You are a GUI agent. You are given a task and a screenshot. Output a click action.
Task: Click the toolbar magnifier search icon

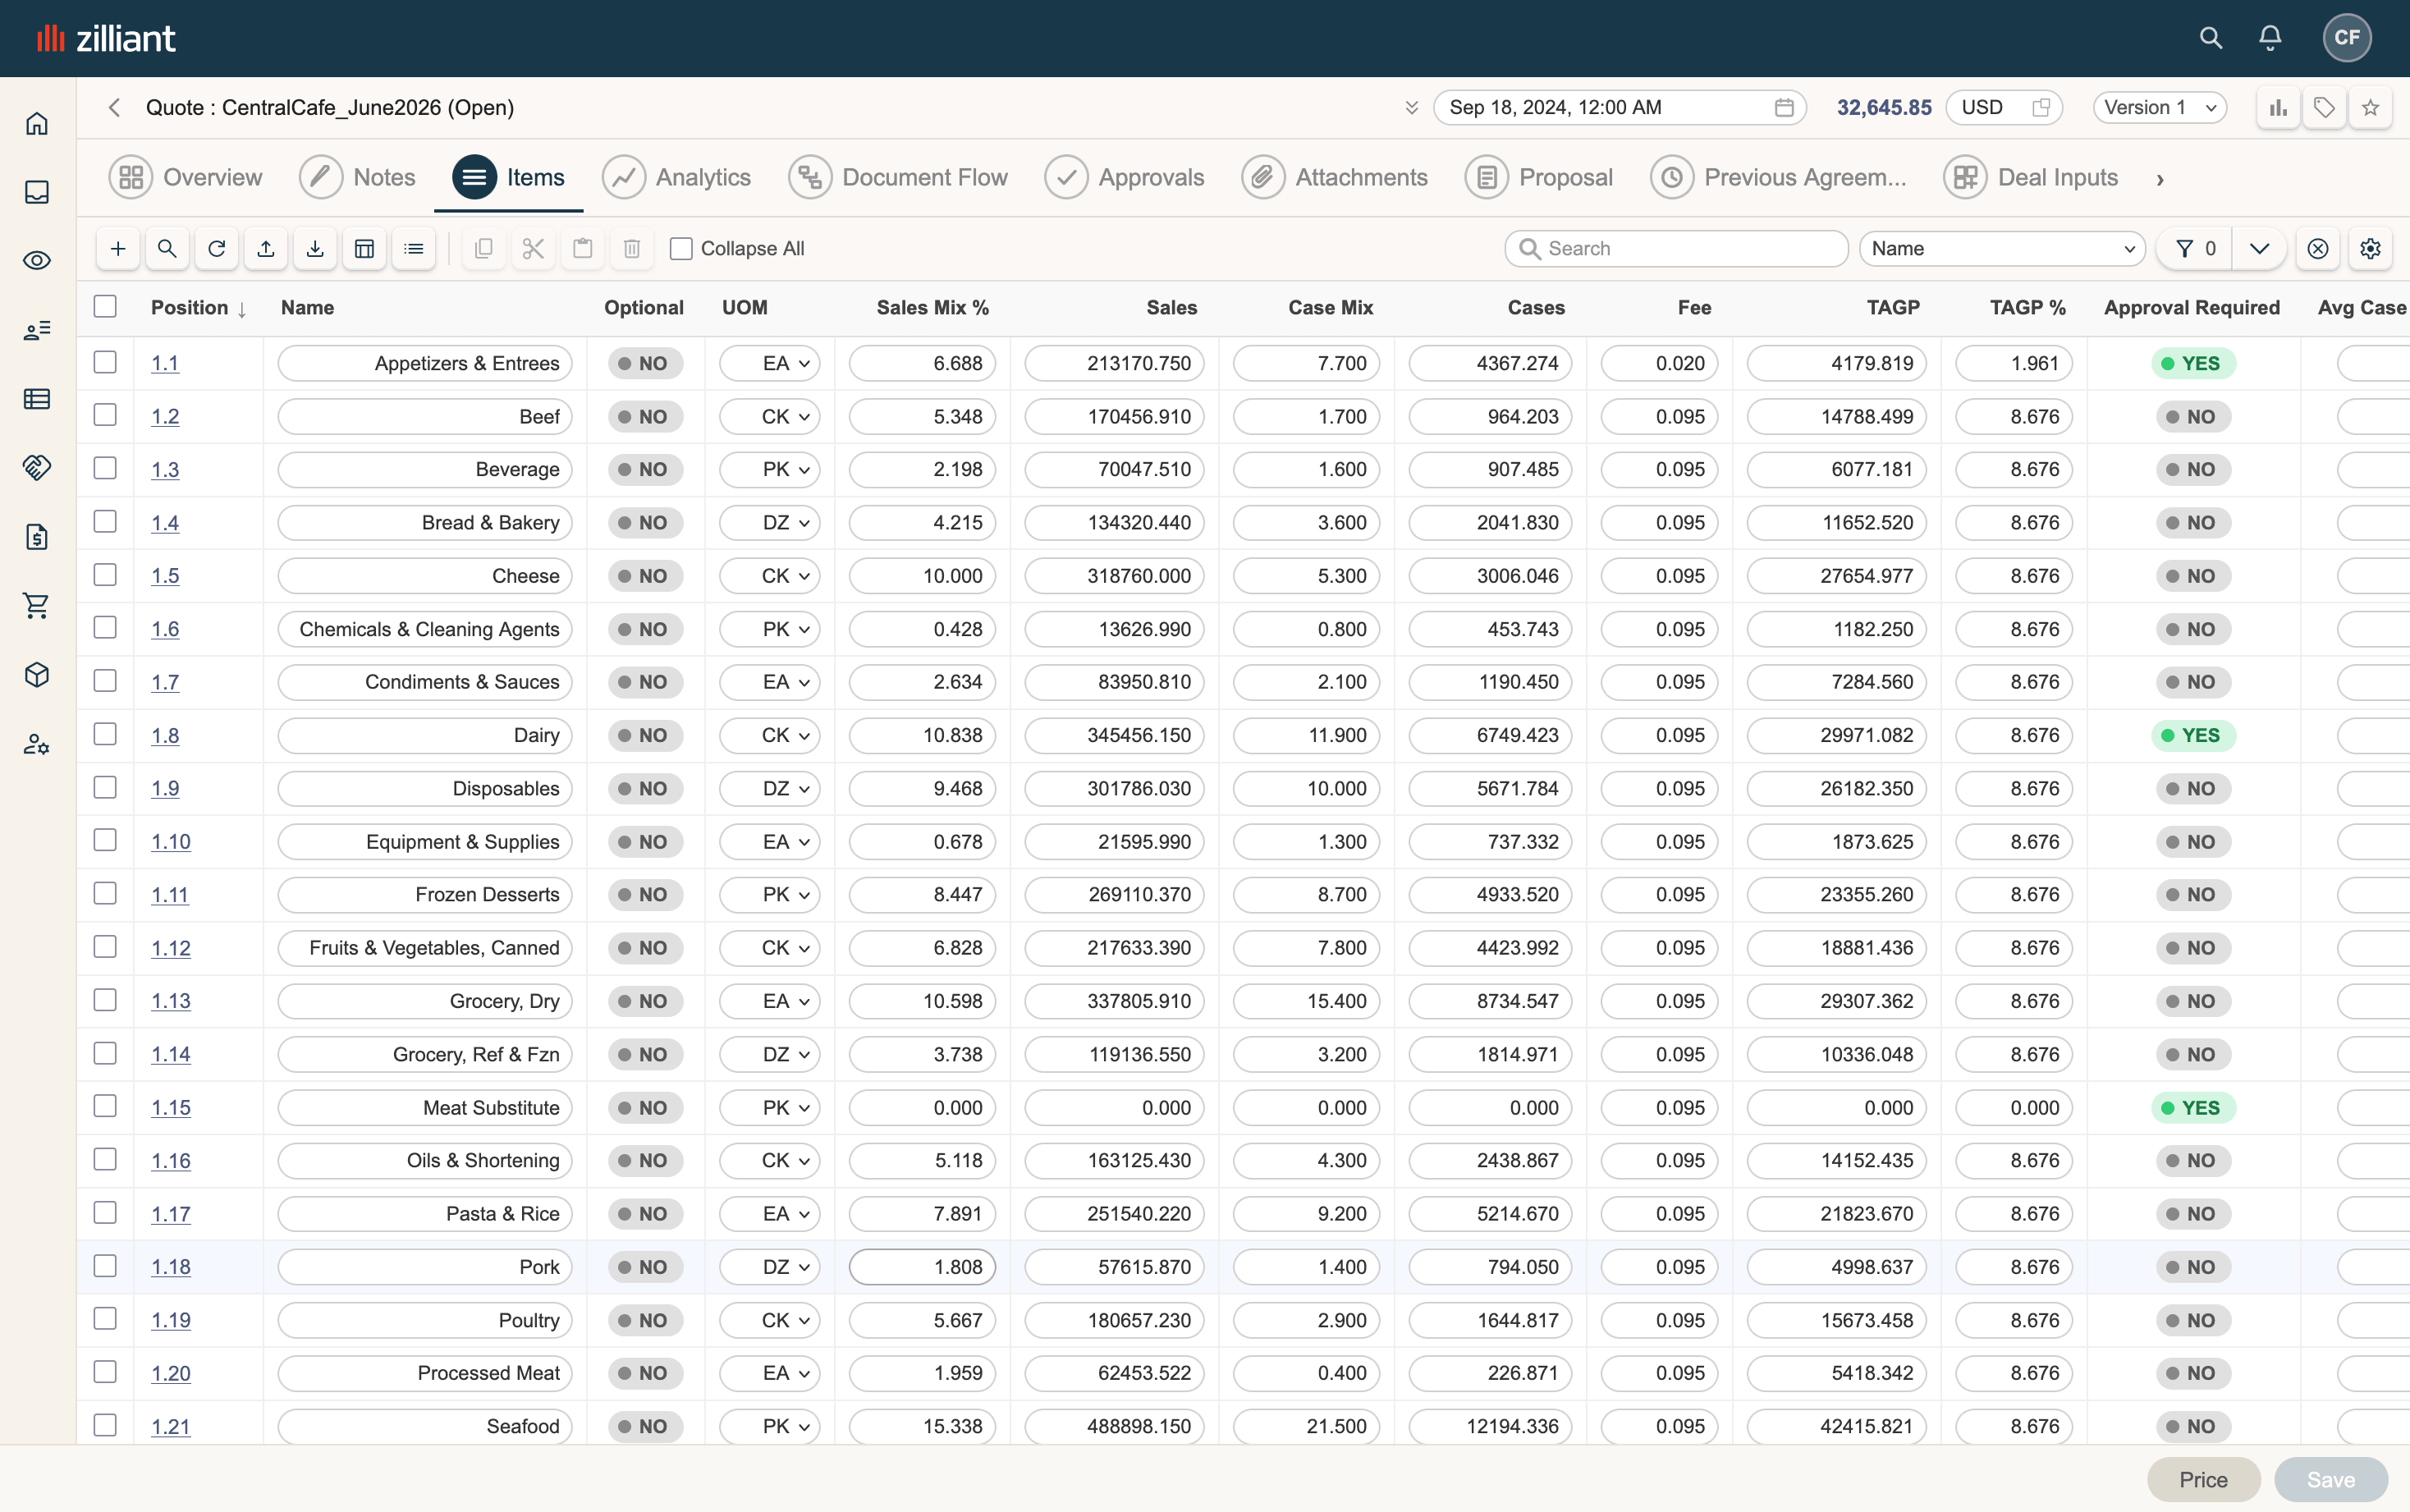pos(167,248)
